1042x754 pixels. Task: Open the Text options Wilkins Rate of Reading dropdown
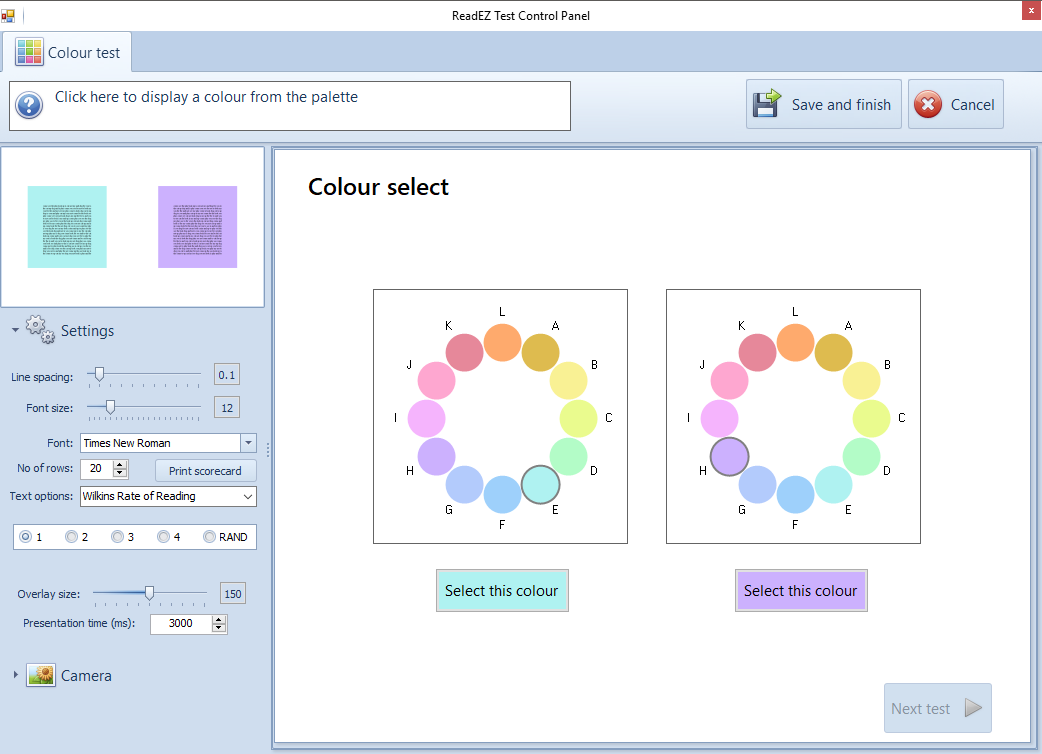(x=248, y=496)
